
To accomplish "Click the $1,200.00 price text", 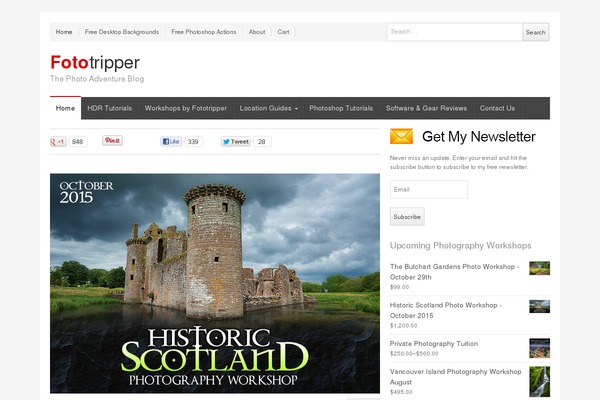I will click(404, 326).
